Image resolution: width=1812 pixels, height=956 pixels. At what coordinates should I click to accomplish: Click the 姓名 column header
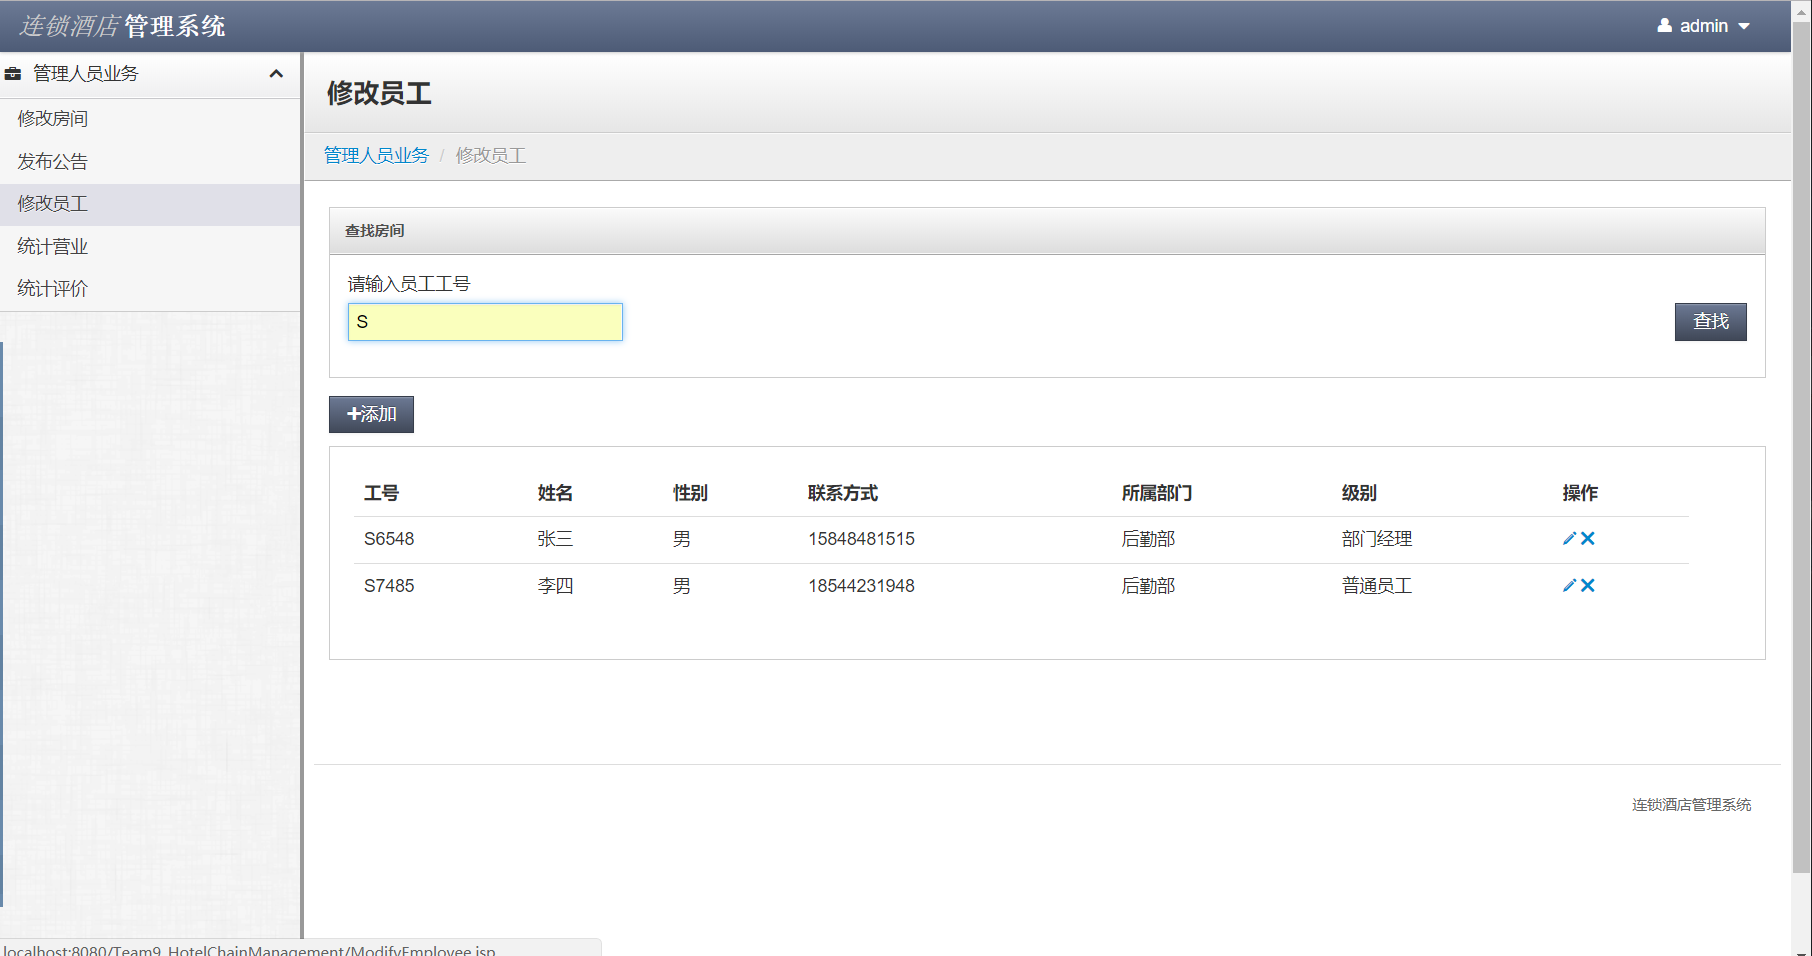(555, 493)
